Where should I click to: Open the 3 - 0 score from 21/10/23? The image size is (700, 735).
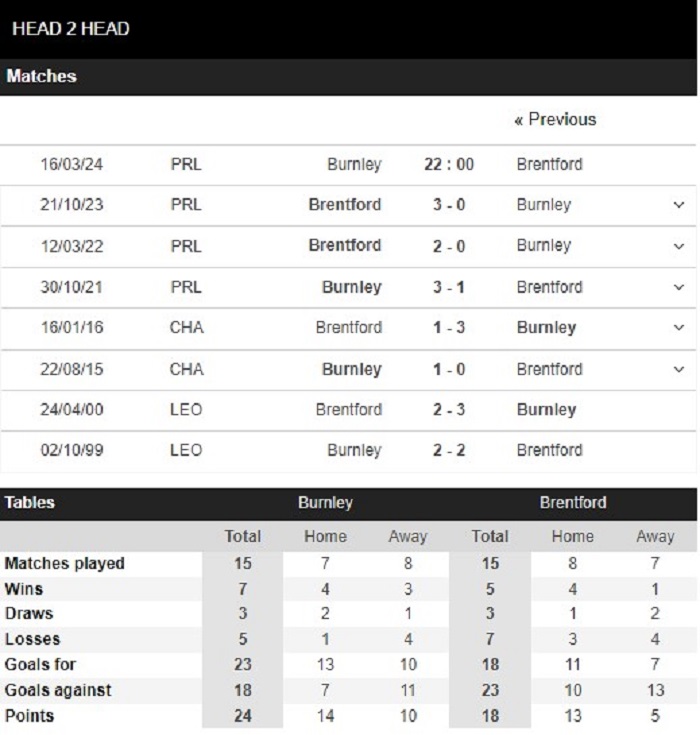point(449,205)
